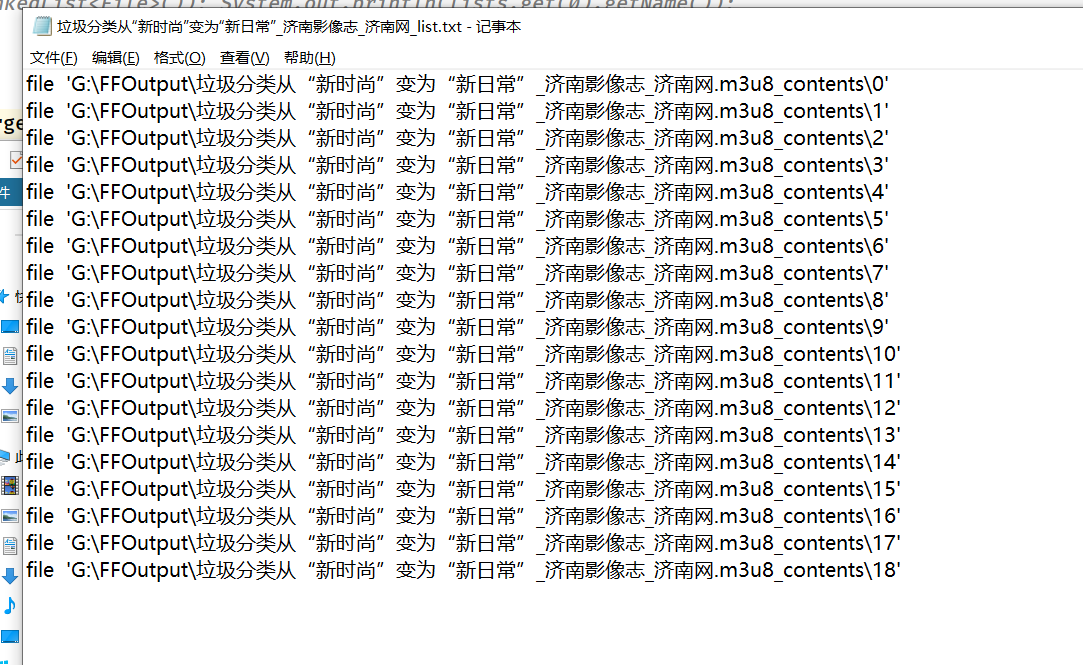Toggle the red checkbox behind Notepad
1083x665 pixels.
click(16, 160)
